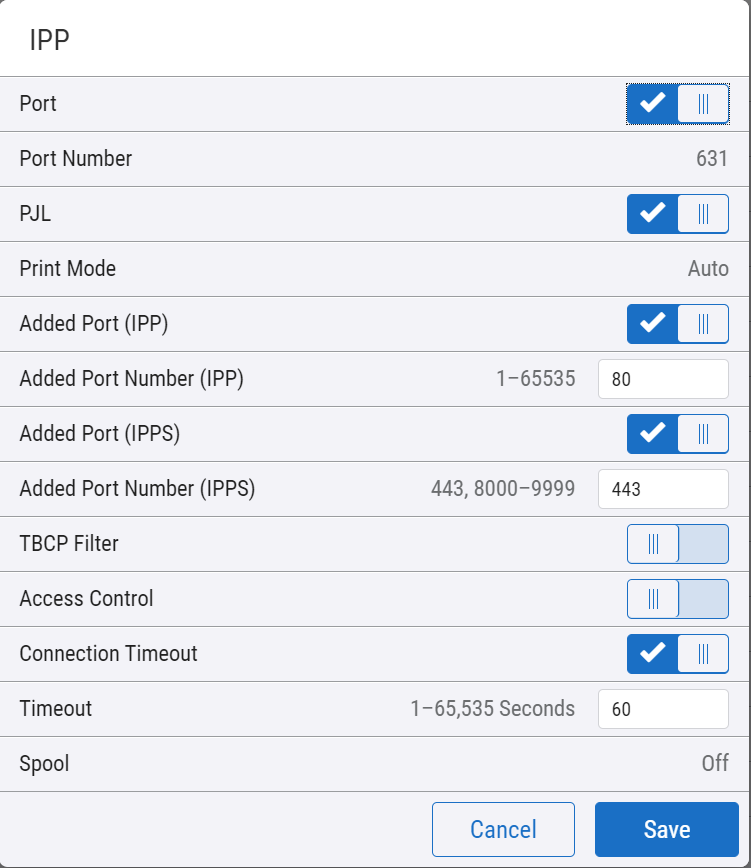
Task: Disable the Connection Timeout toggle
Action: [x=677, y=653]
